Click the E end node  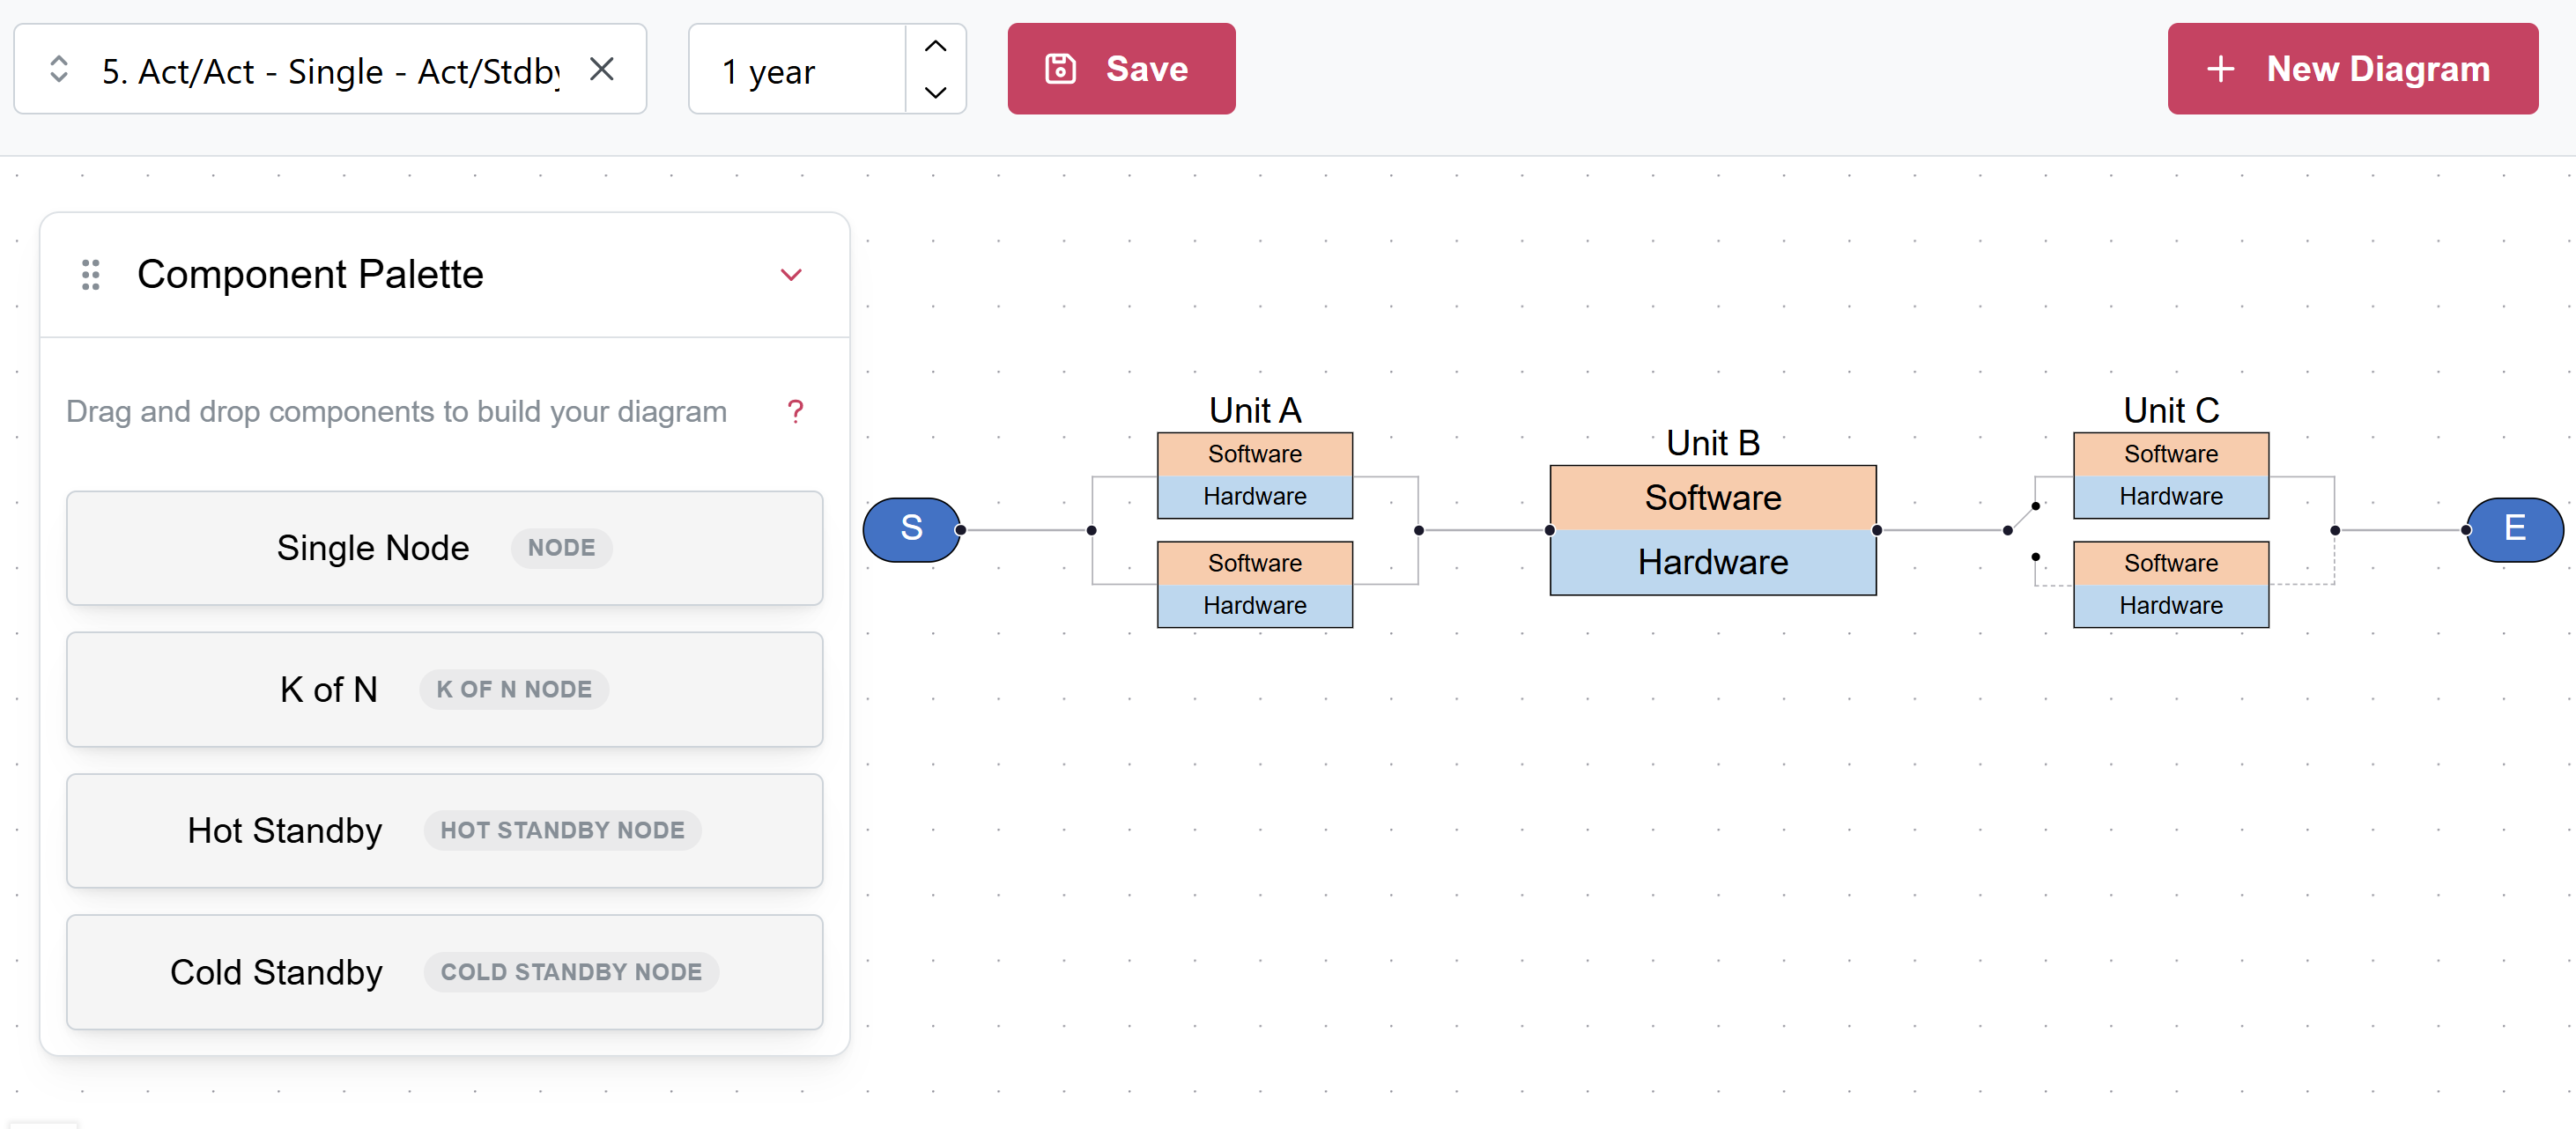click(2514, 529)
